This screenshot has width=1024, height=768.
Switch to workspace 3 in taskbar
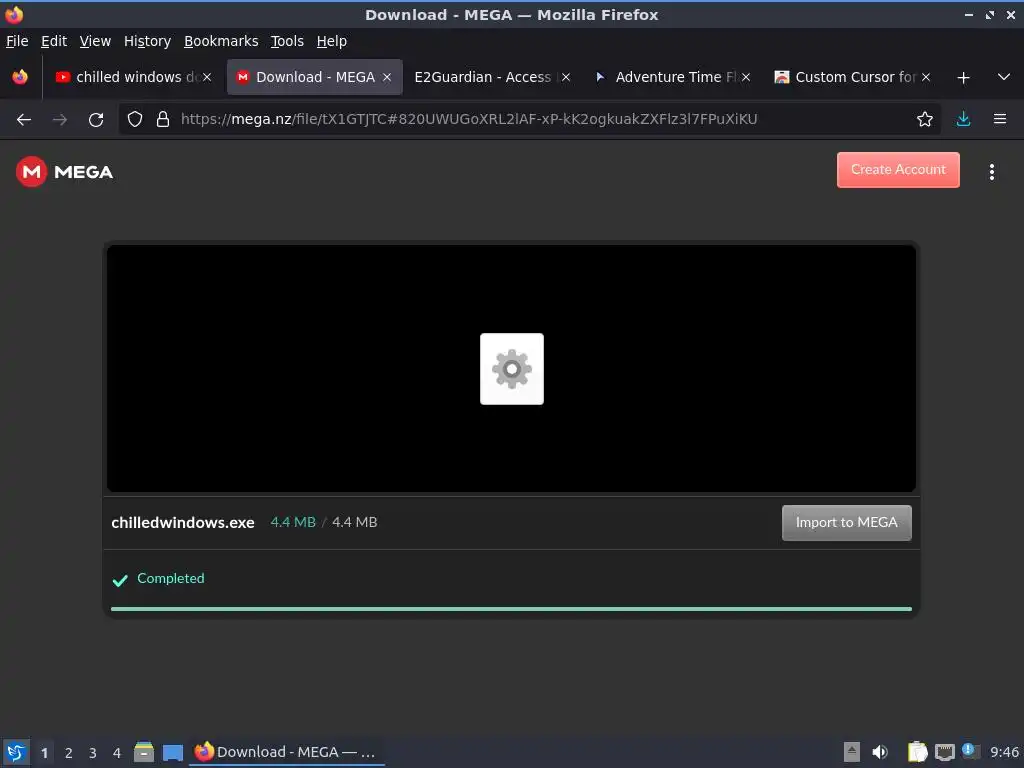93,753
